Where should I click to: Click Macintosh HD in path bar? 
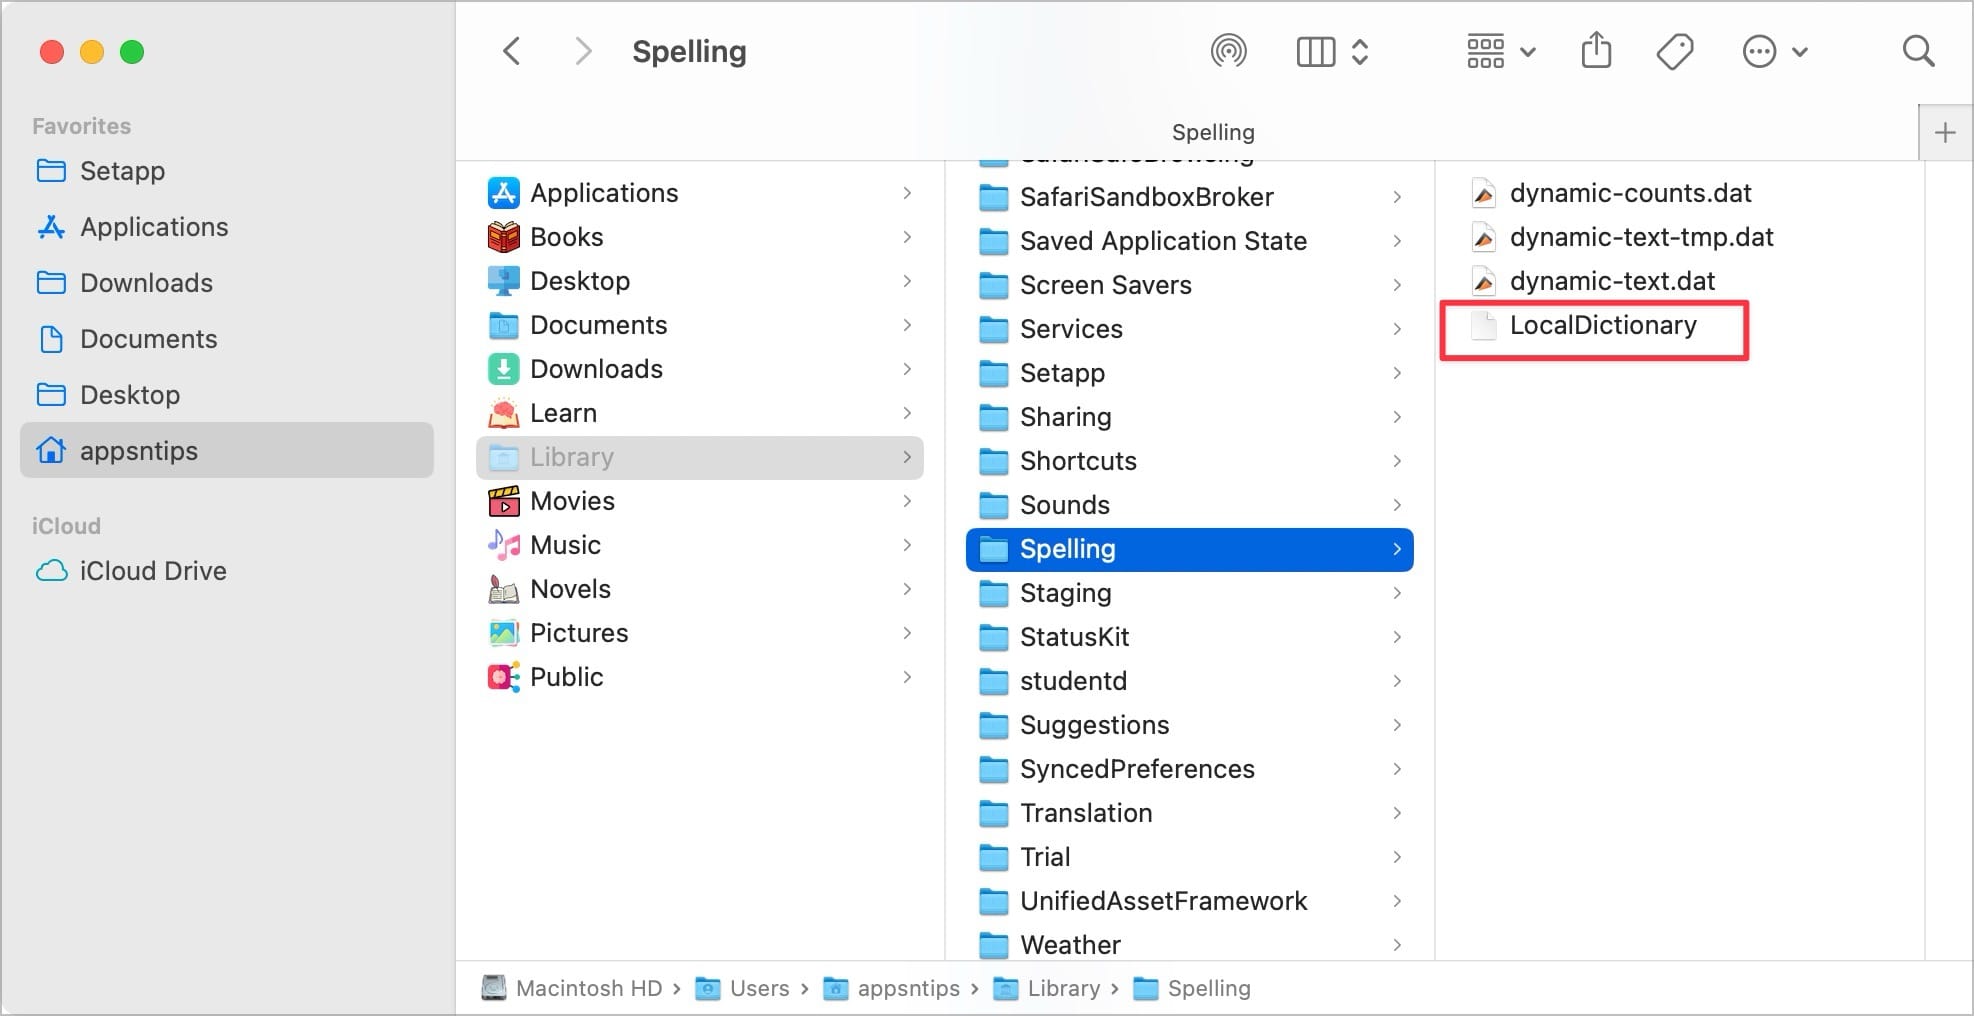coord(588,989)
